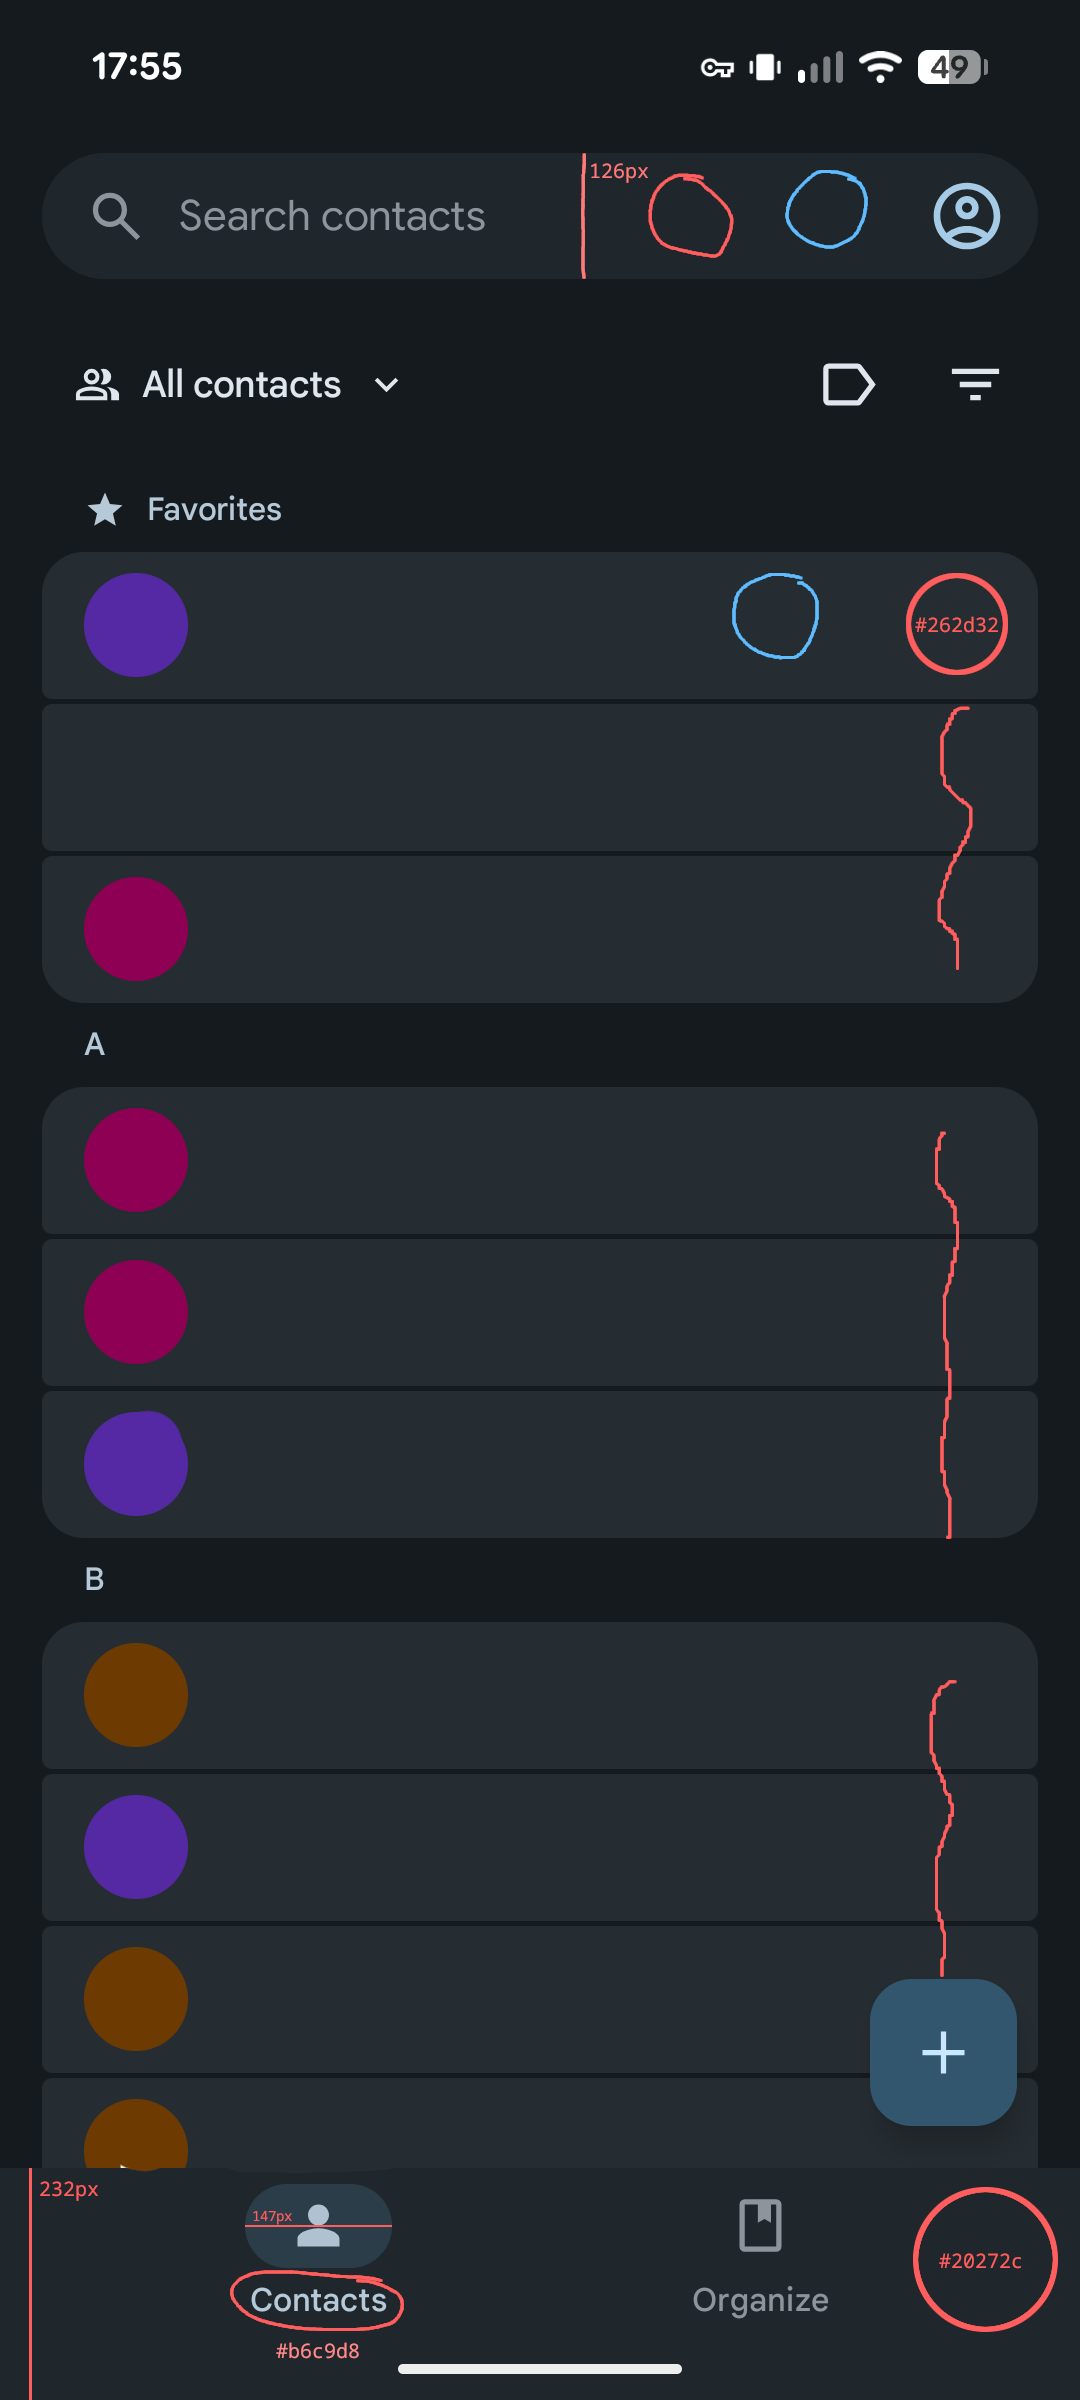Open the Favorites row without an avatar

(500, 778)
